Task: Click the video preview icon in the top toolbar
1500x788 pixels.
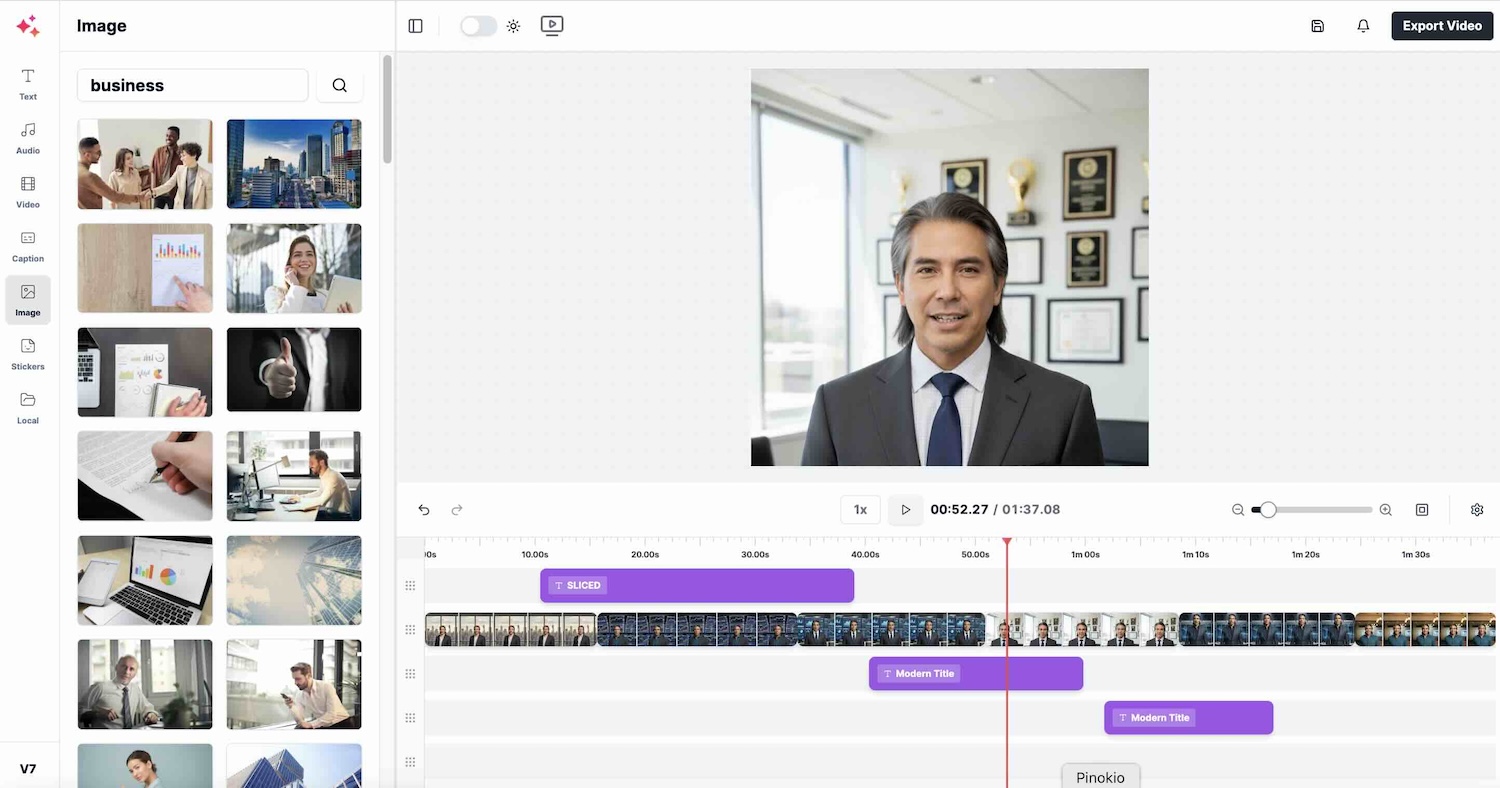Action: click(x=552, y=26)
